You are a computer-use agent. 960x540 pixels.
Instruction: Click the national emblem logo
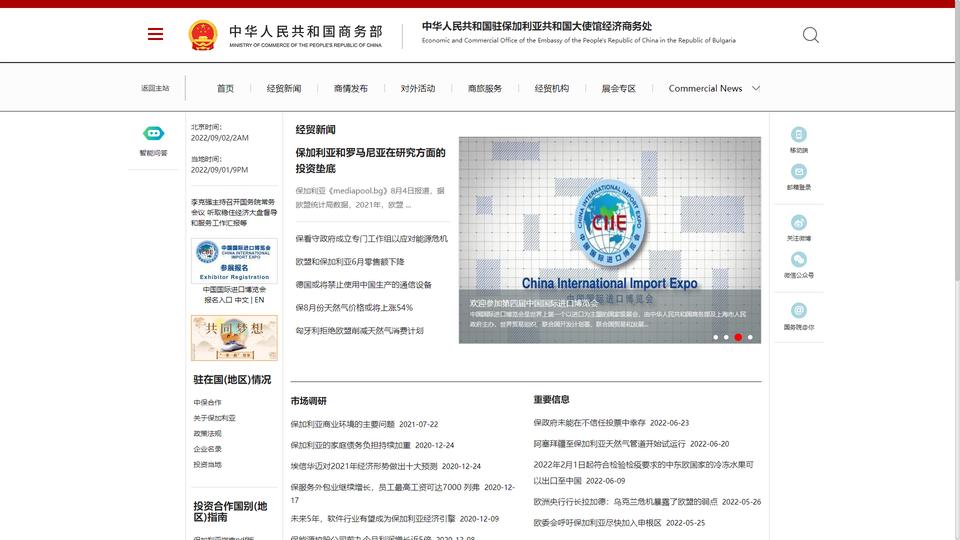(x=203, y=35)
